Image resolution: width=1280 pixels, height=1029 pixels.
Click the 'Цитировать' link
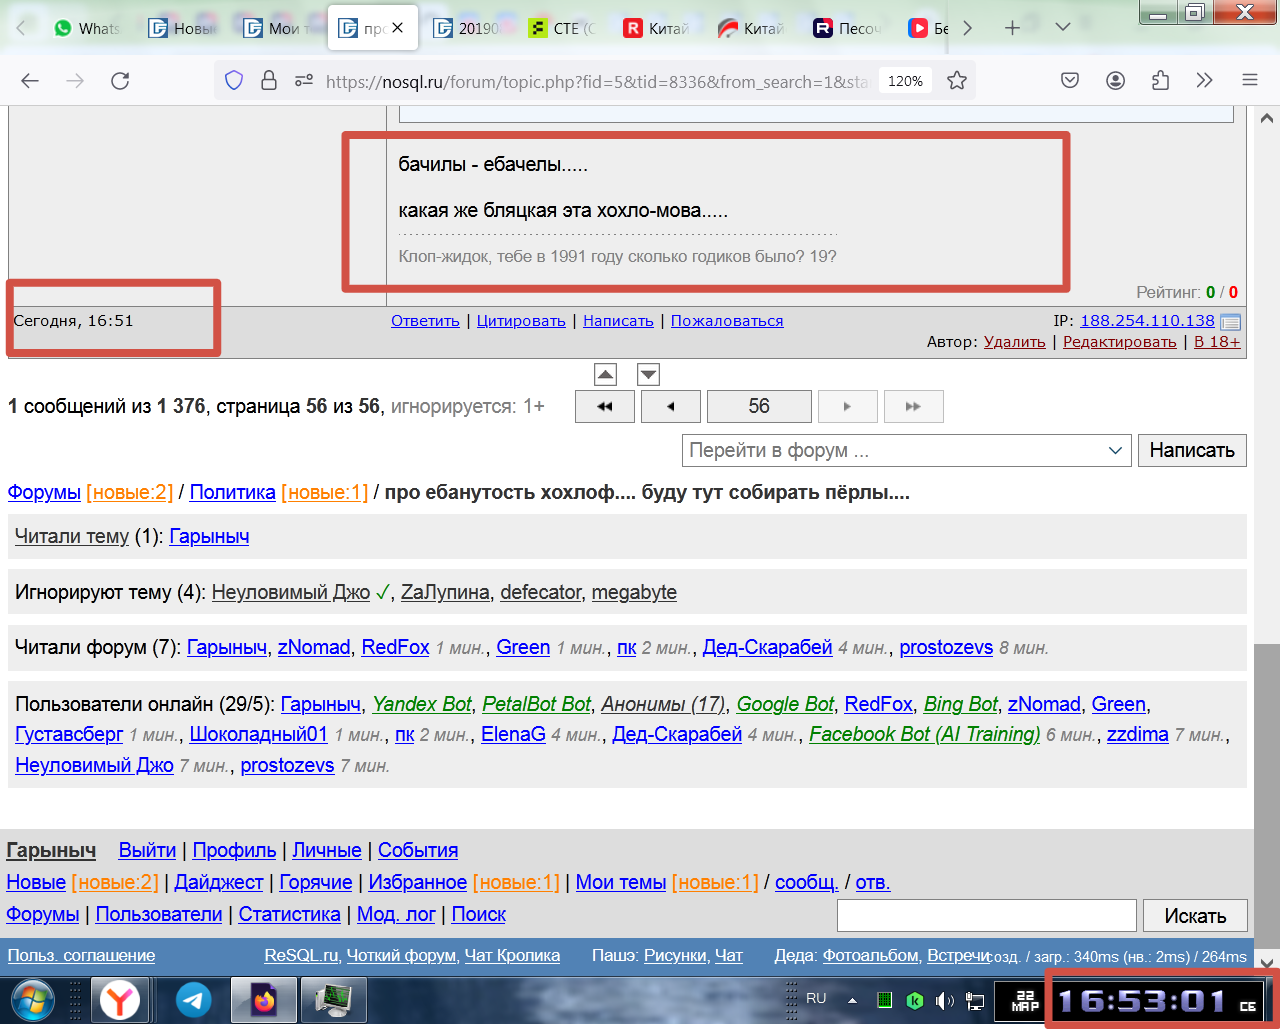click(521, 321)
